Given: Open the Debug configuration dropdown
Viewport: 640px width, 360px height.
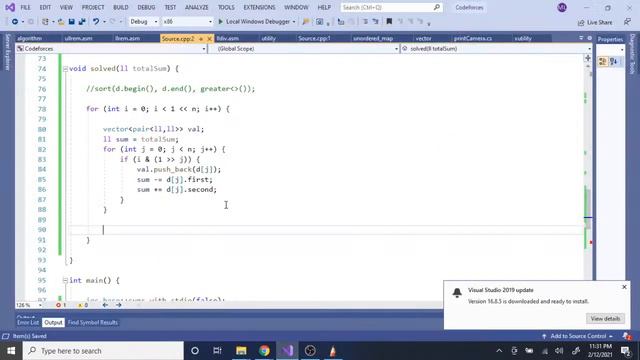Looking at the screenshot, I should pos(143,22).
